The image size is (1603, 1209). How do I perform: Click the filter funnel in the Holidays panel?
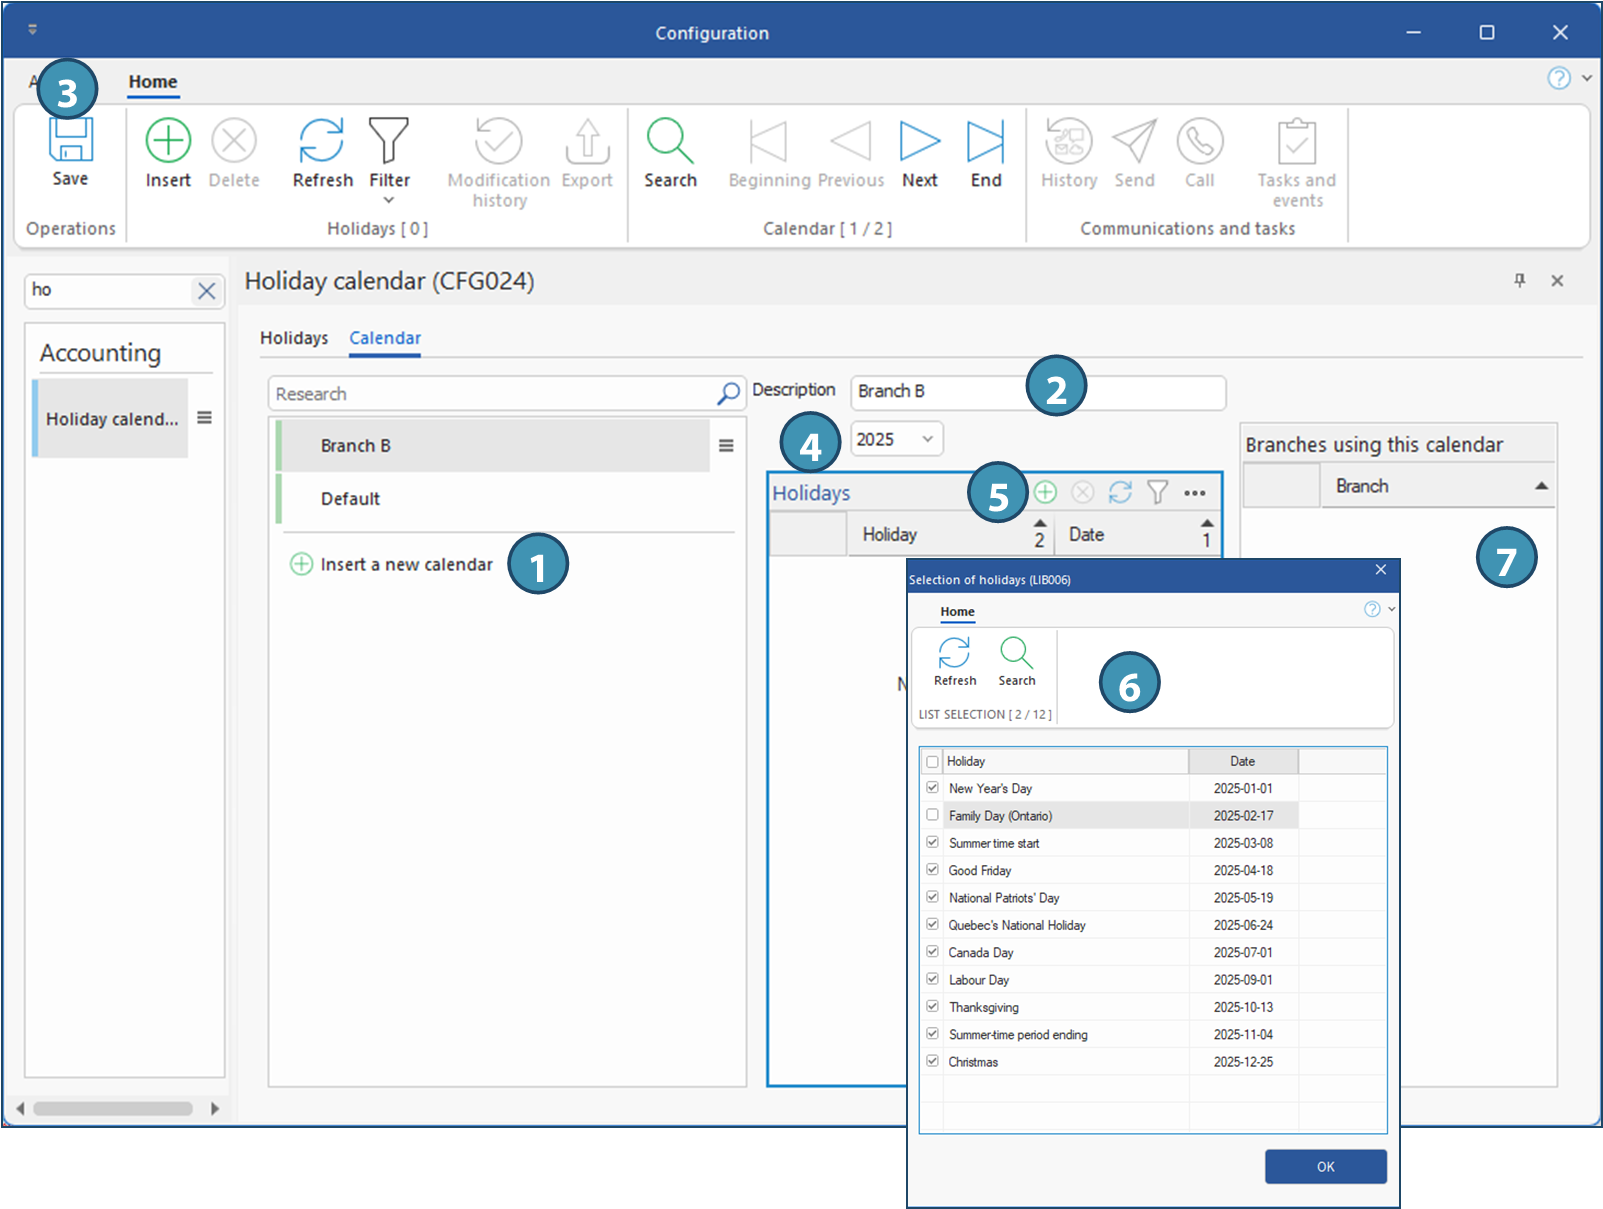(1157, 492)
